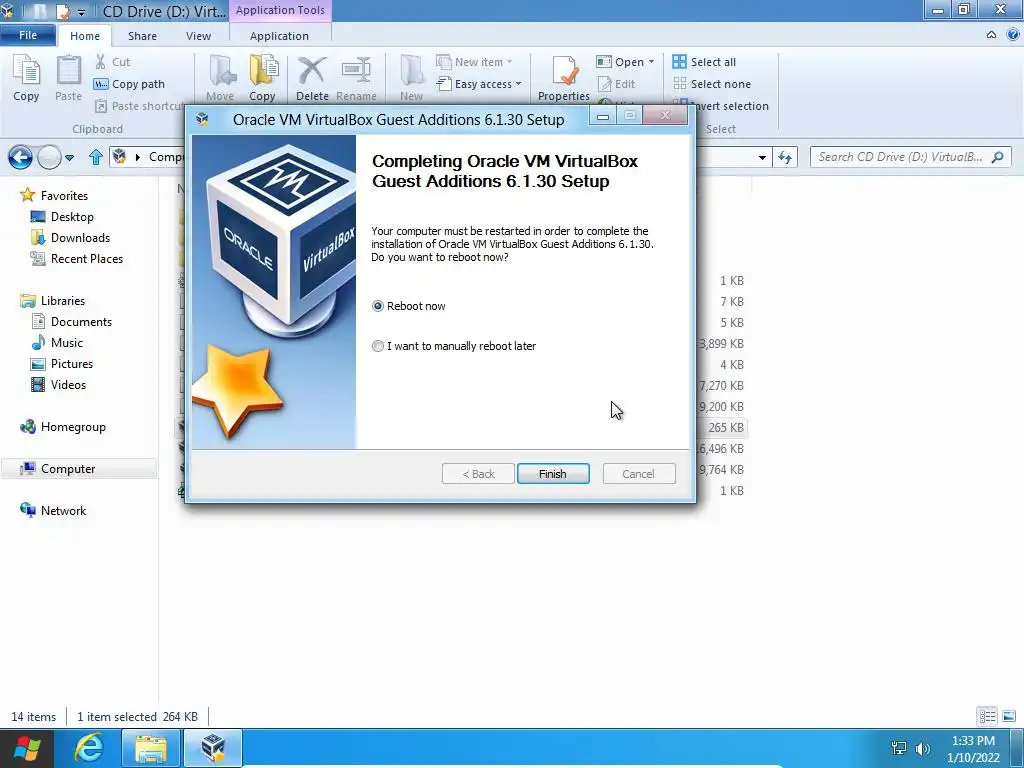Click the Windows Start button
The height and width of the screenshot is (768, 1024).
[26, 748]
